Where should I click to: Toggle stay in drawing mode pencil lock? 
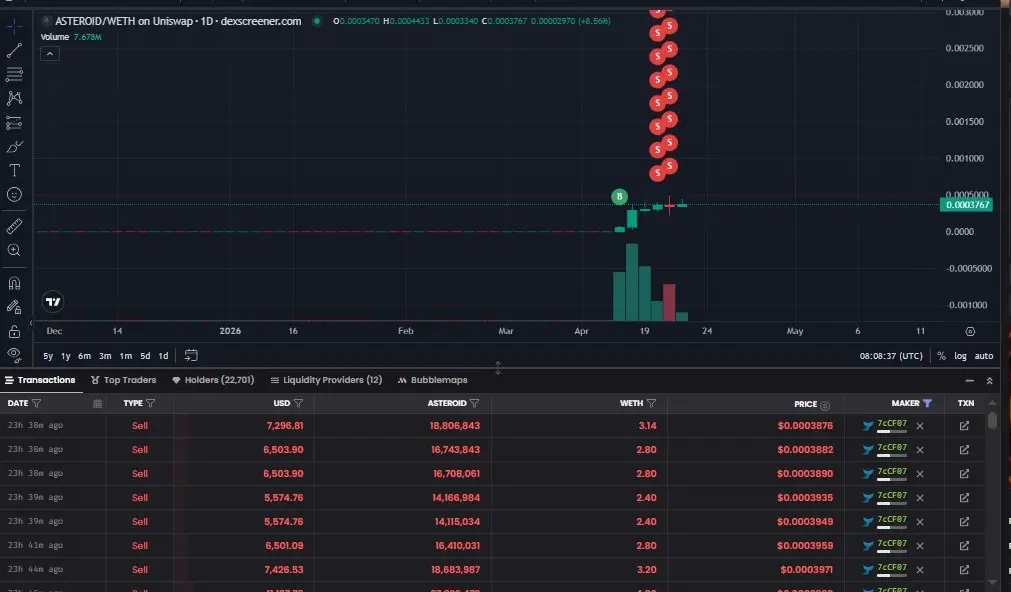[14, 307]
